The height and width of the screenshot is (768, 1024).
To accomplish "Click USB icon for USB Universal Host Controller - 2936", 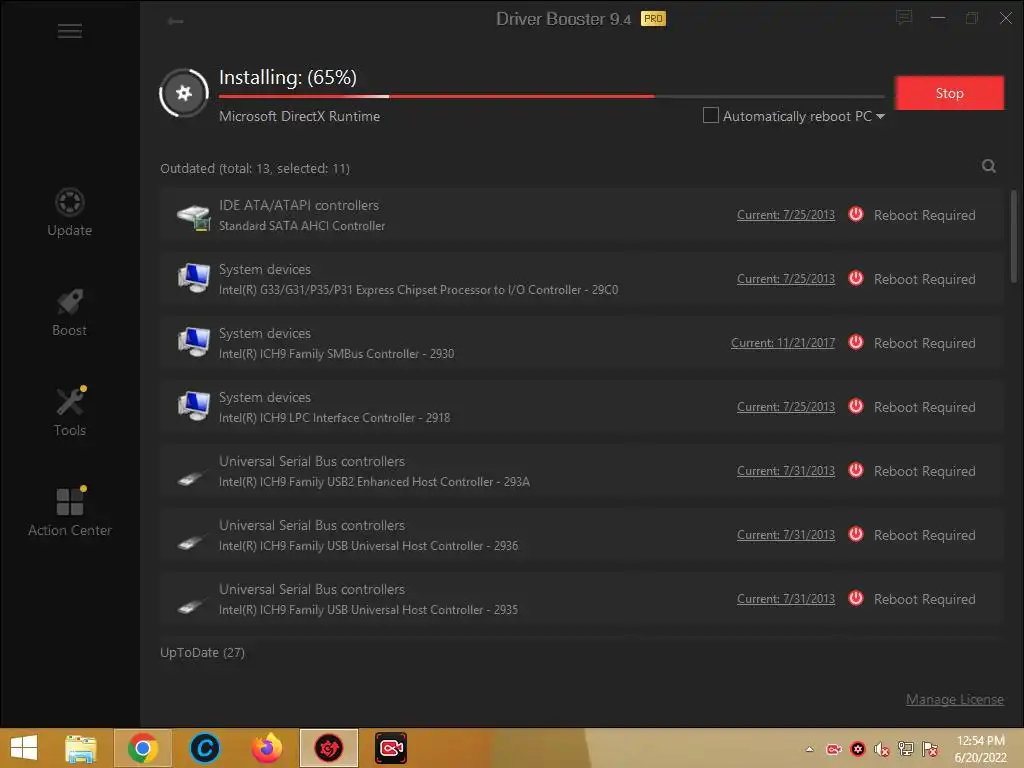I will click(x=191, y=543).
